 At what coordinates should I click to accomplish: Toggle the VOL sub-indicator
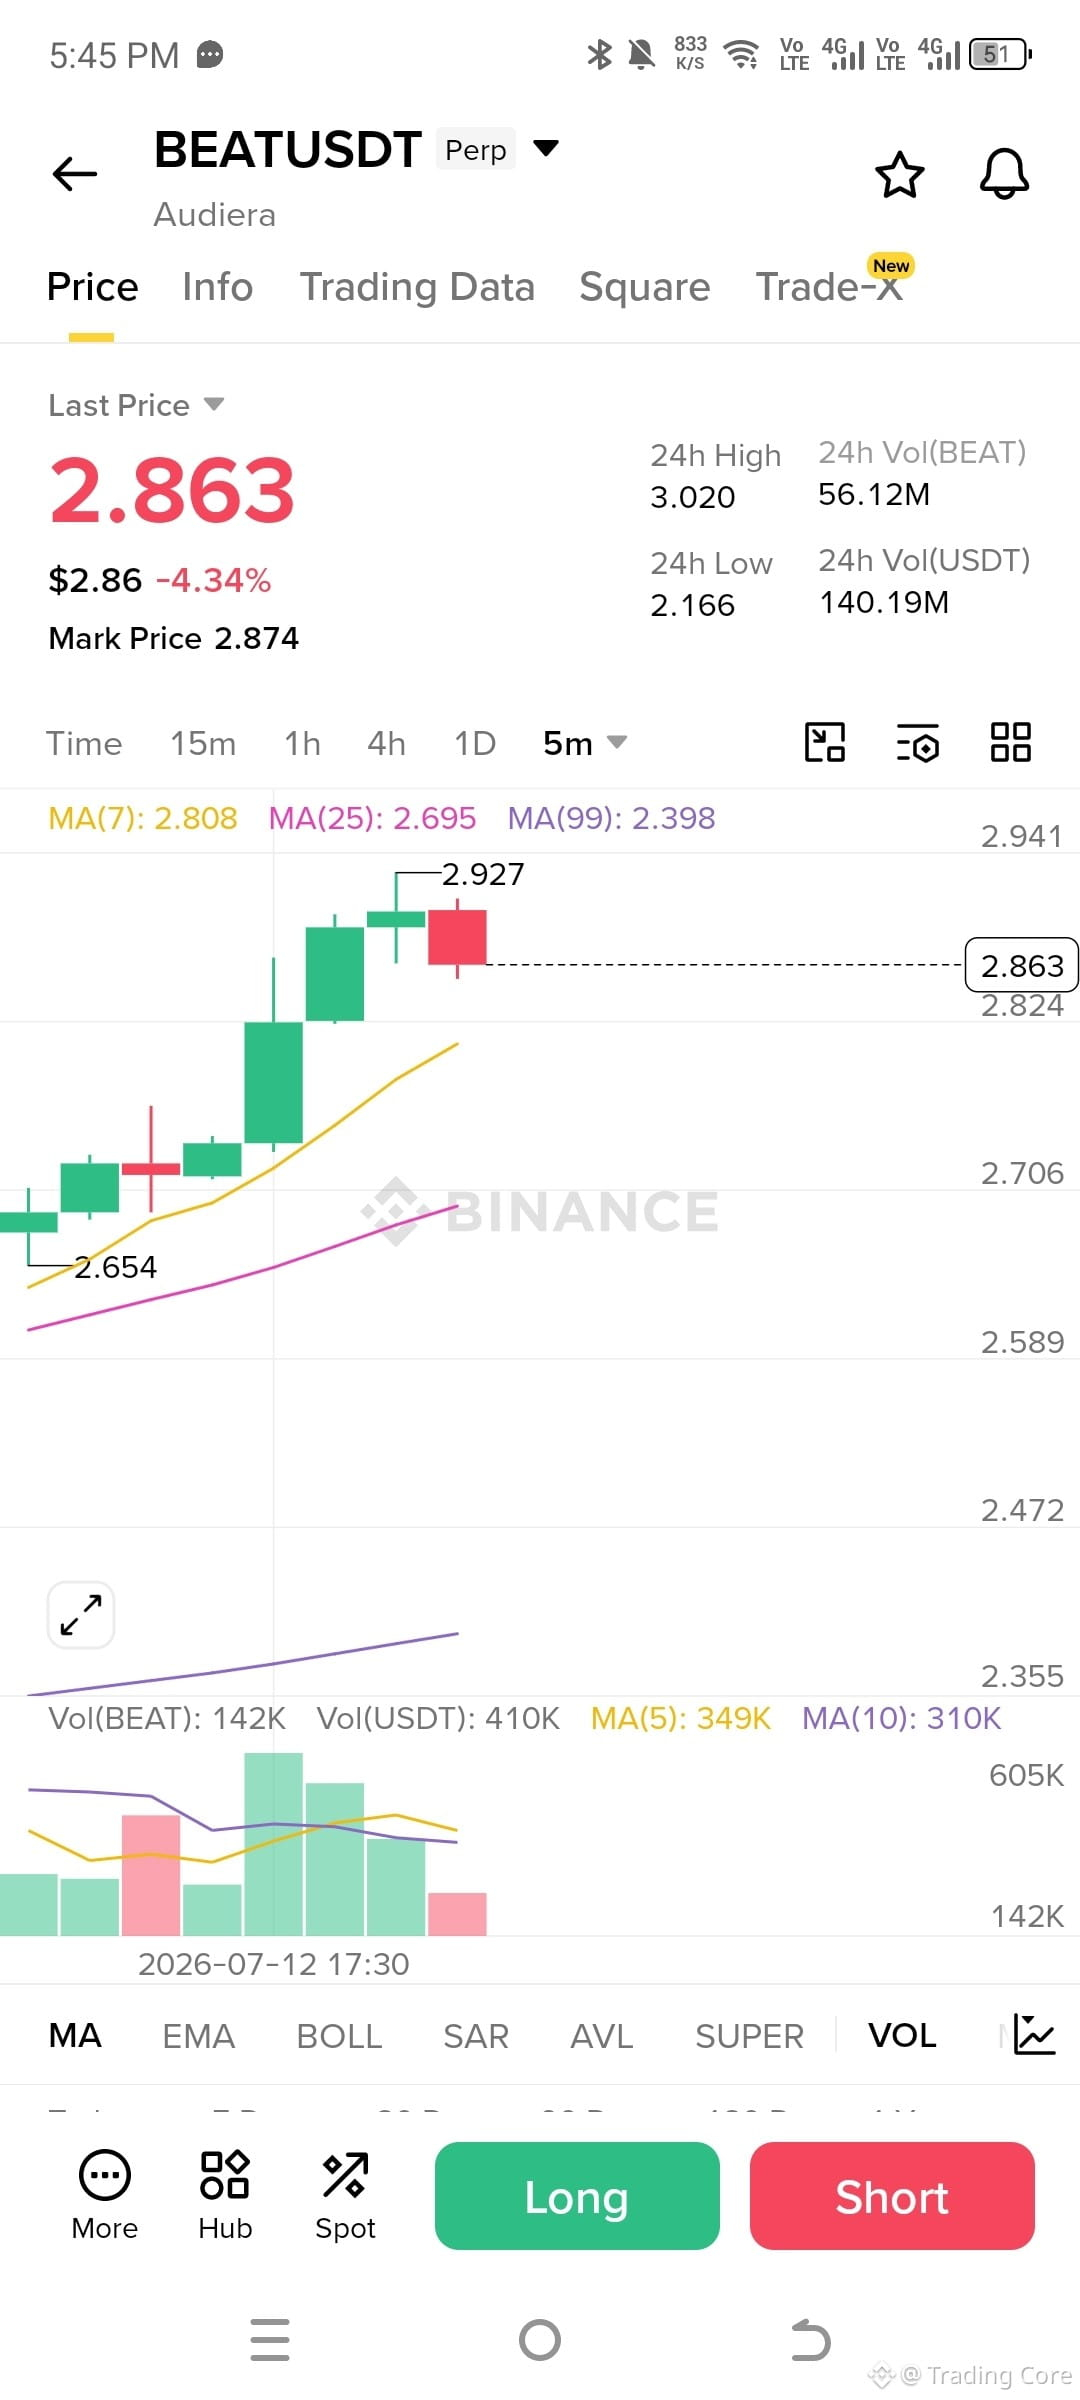(902, 2035)
